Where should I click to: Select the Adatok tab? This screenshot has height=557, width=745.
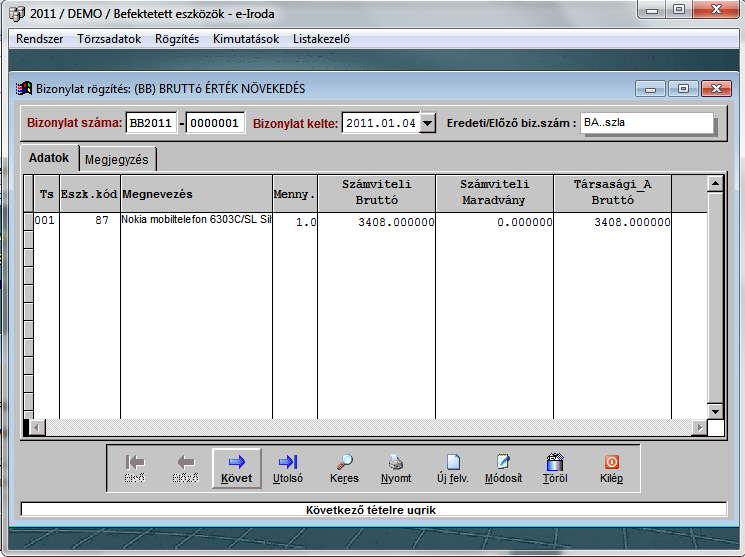coord(48,158)
